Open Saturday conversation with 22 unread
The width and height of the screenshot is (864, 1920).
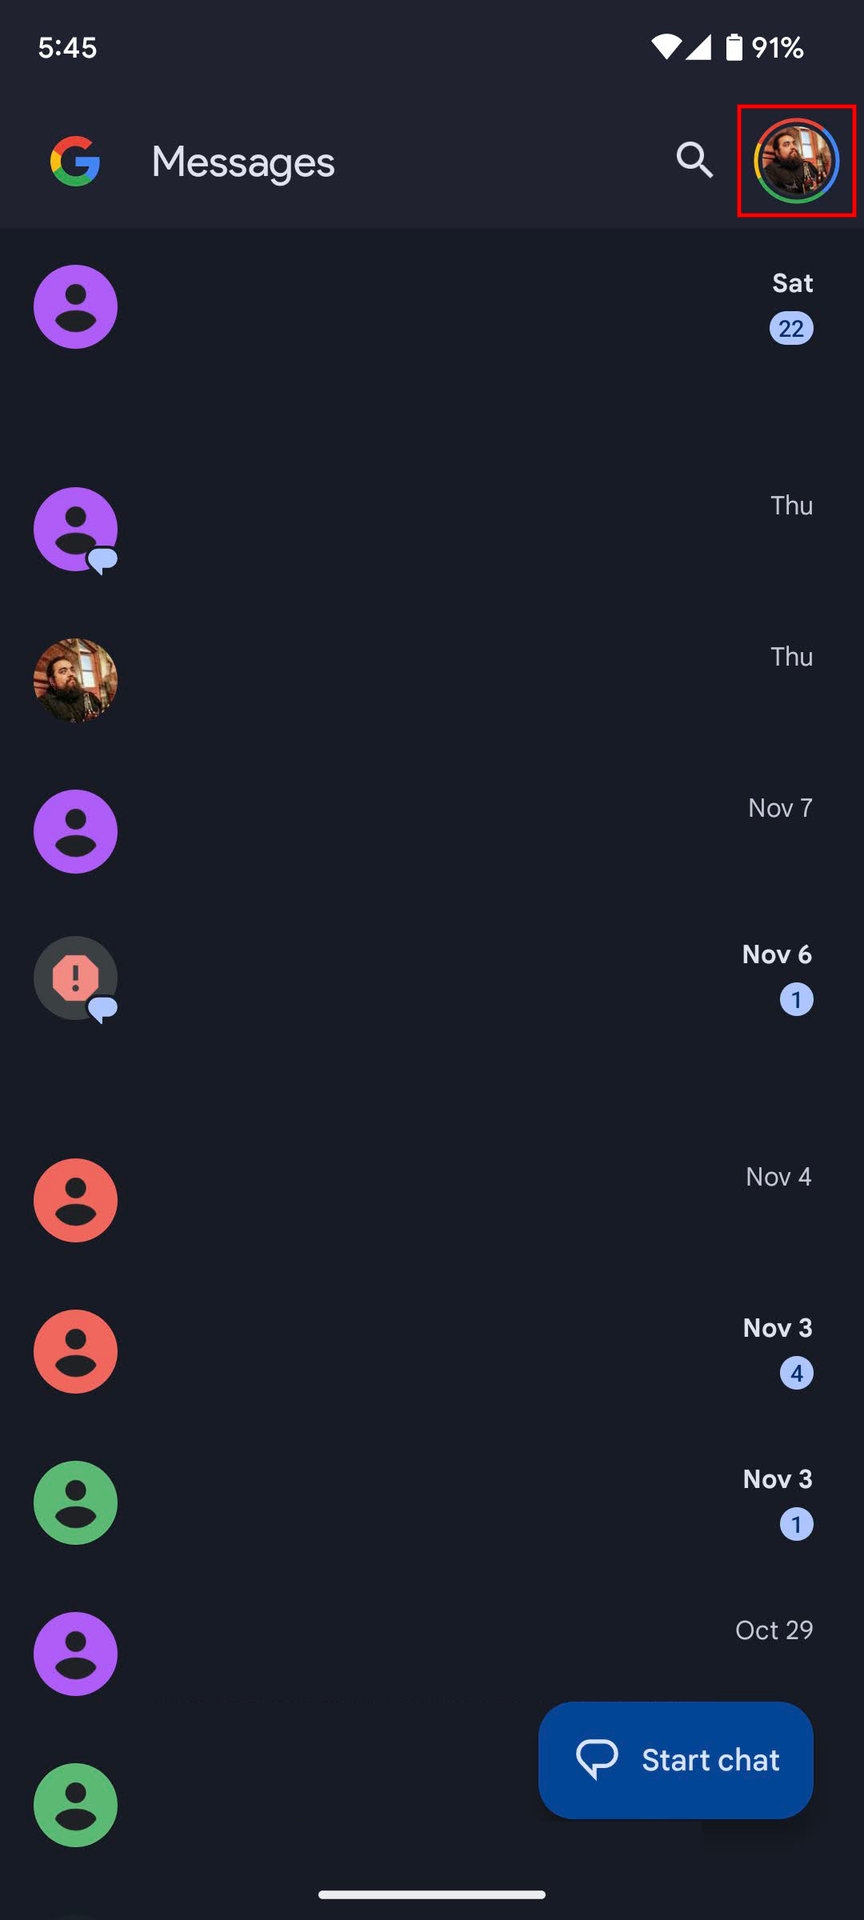430,307
